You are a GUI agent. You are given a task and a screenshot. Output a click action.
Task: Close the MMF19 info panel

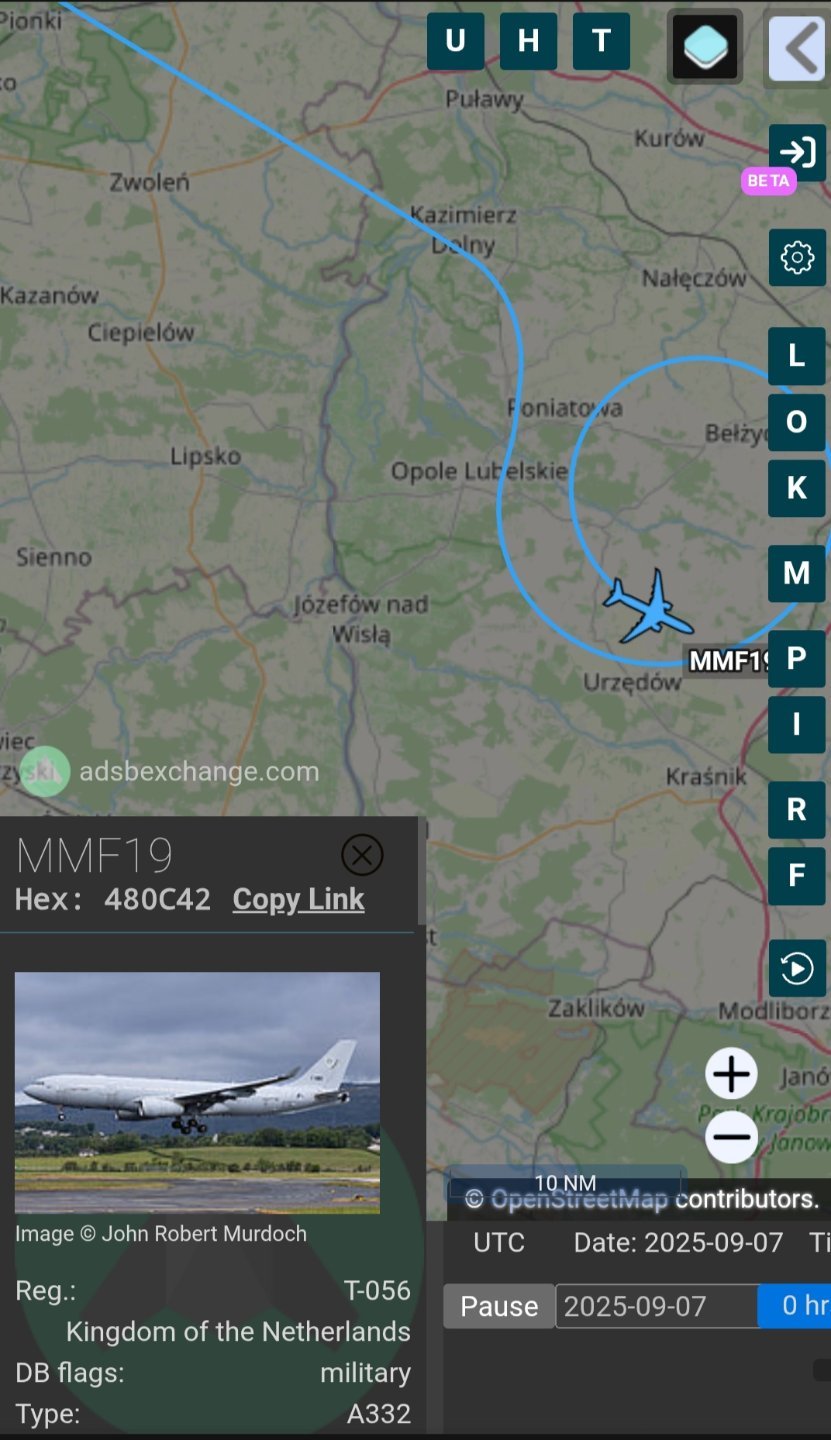[362, 855]
